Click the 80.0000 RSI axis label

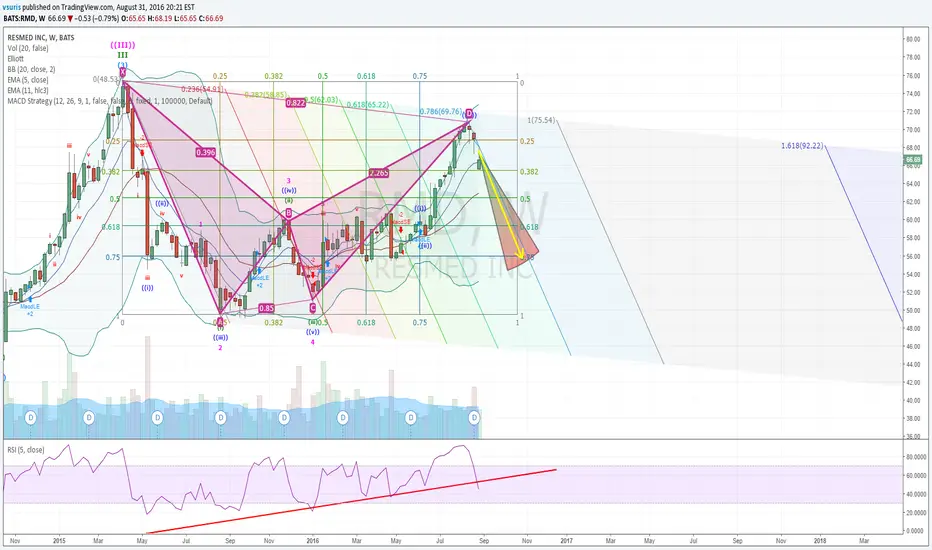point(915,457)
